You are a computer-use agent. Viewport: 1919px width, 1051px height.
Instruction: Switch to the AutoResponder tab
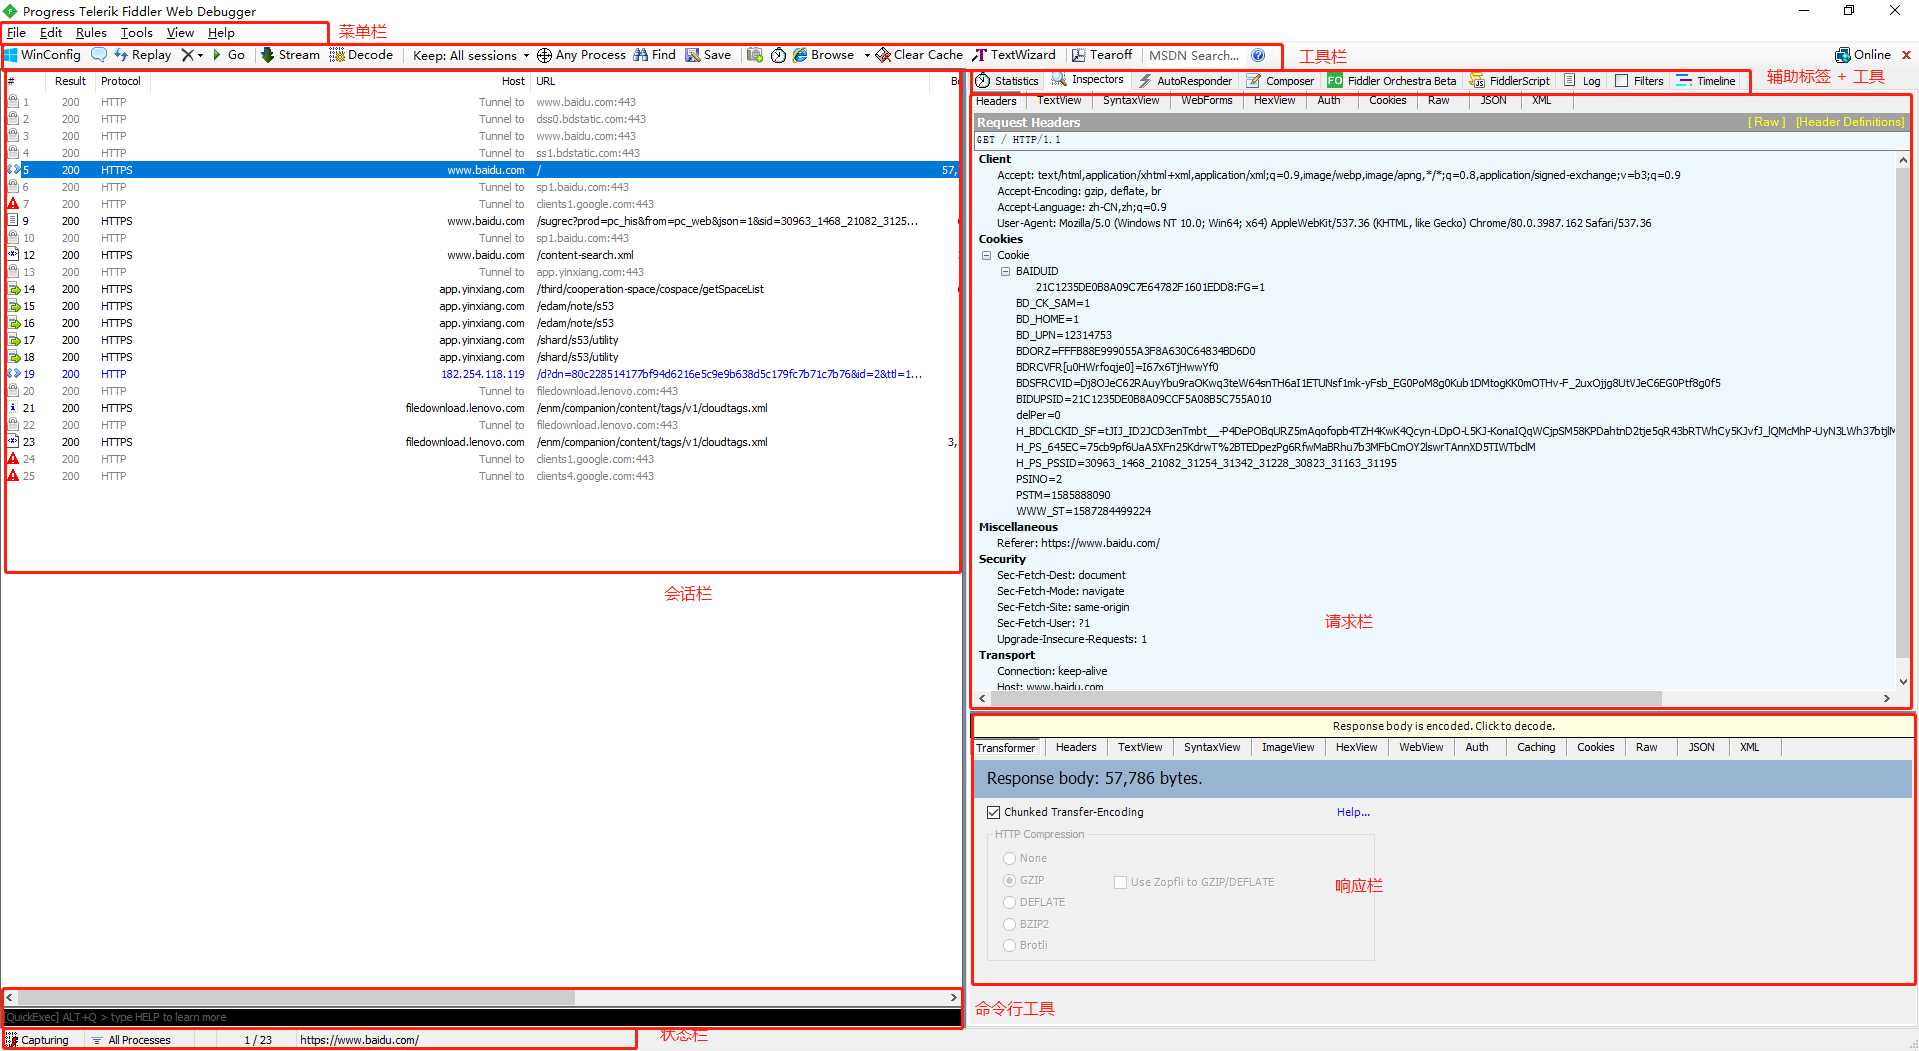[1186, 81]
